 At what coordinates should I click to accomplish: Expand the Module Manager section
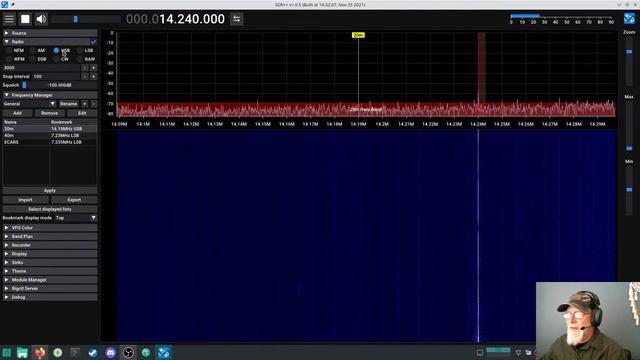50,280
